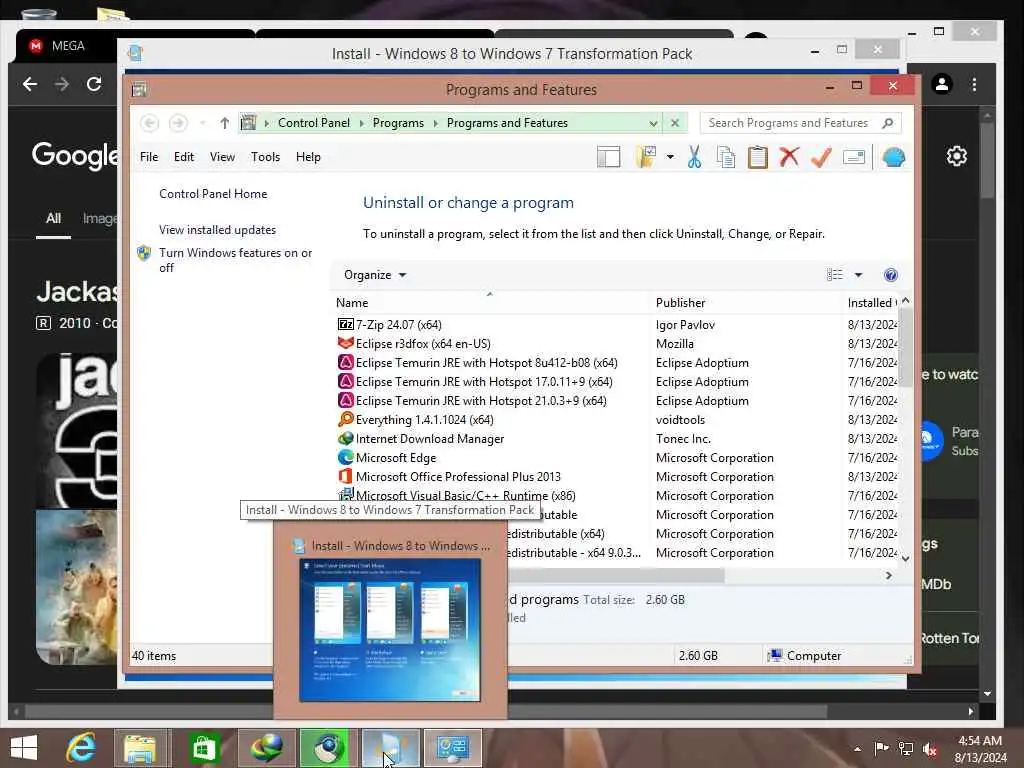Click the Paste clipboard icon in toolbar
This screenshot has height=768, width=1024.
click(x=758, y=157)
